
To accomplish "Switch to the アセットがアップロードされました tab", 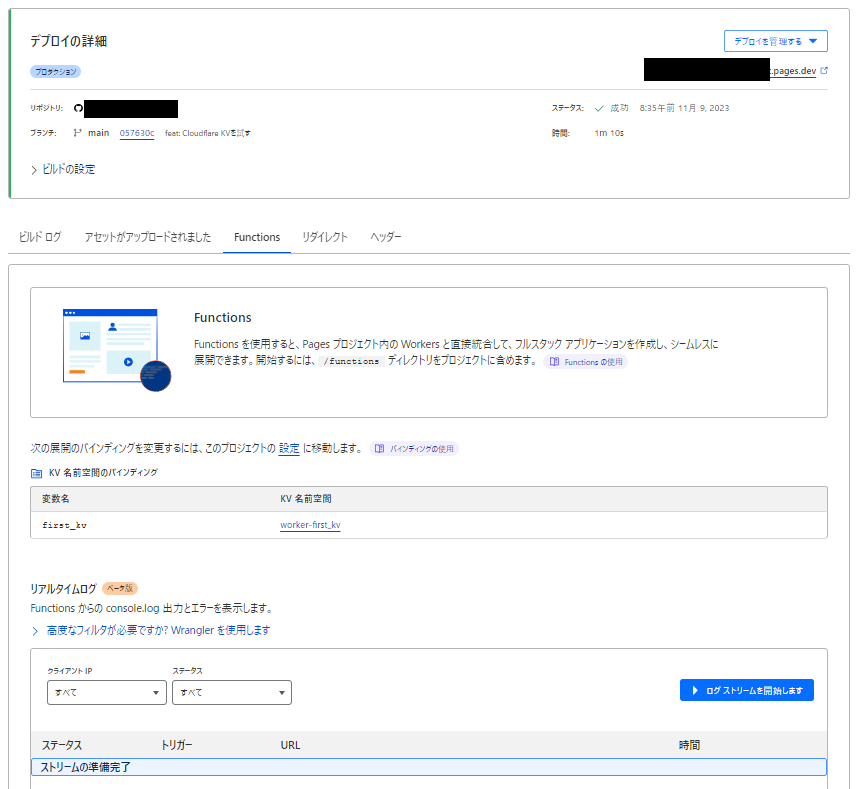I will coord(147,237).
